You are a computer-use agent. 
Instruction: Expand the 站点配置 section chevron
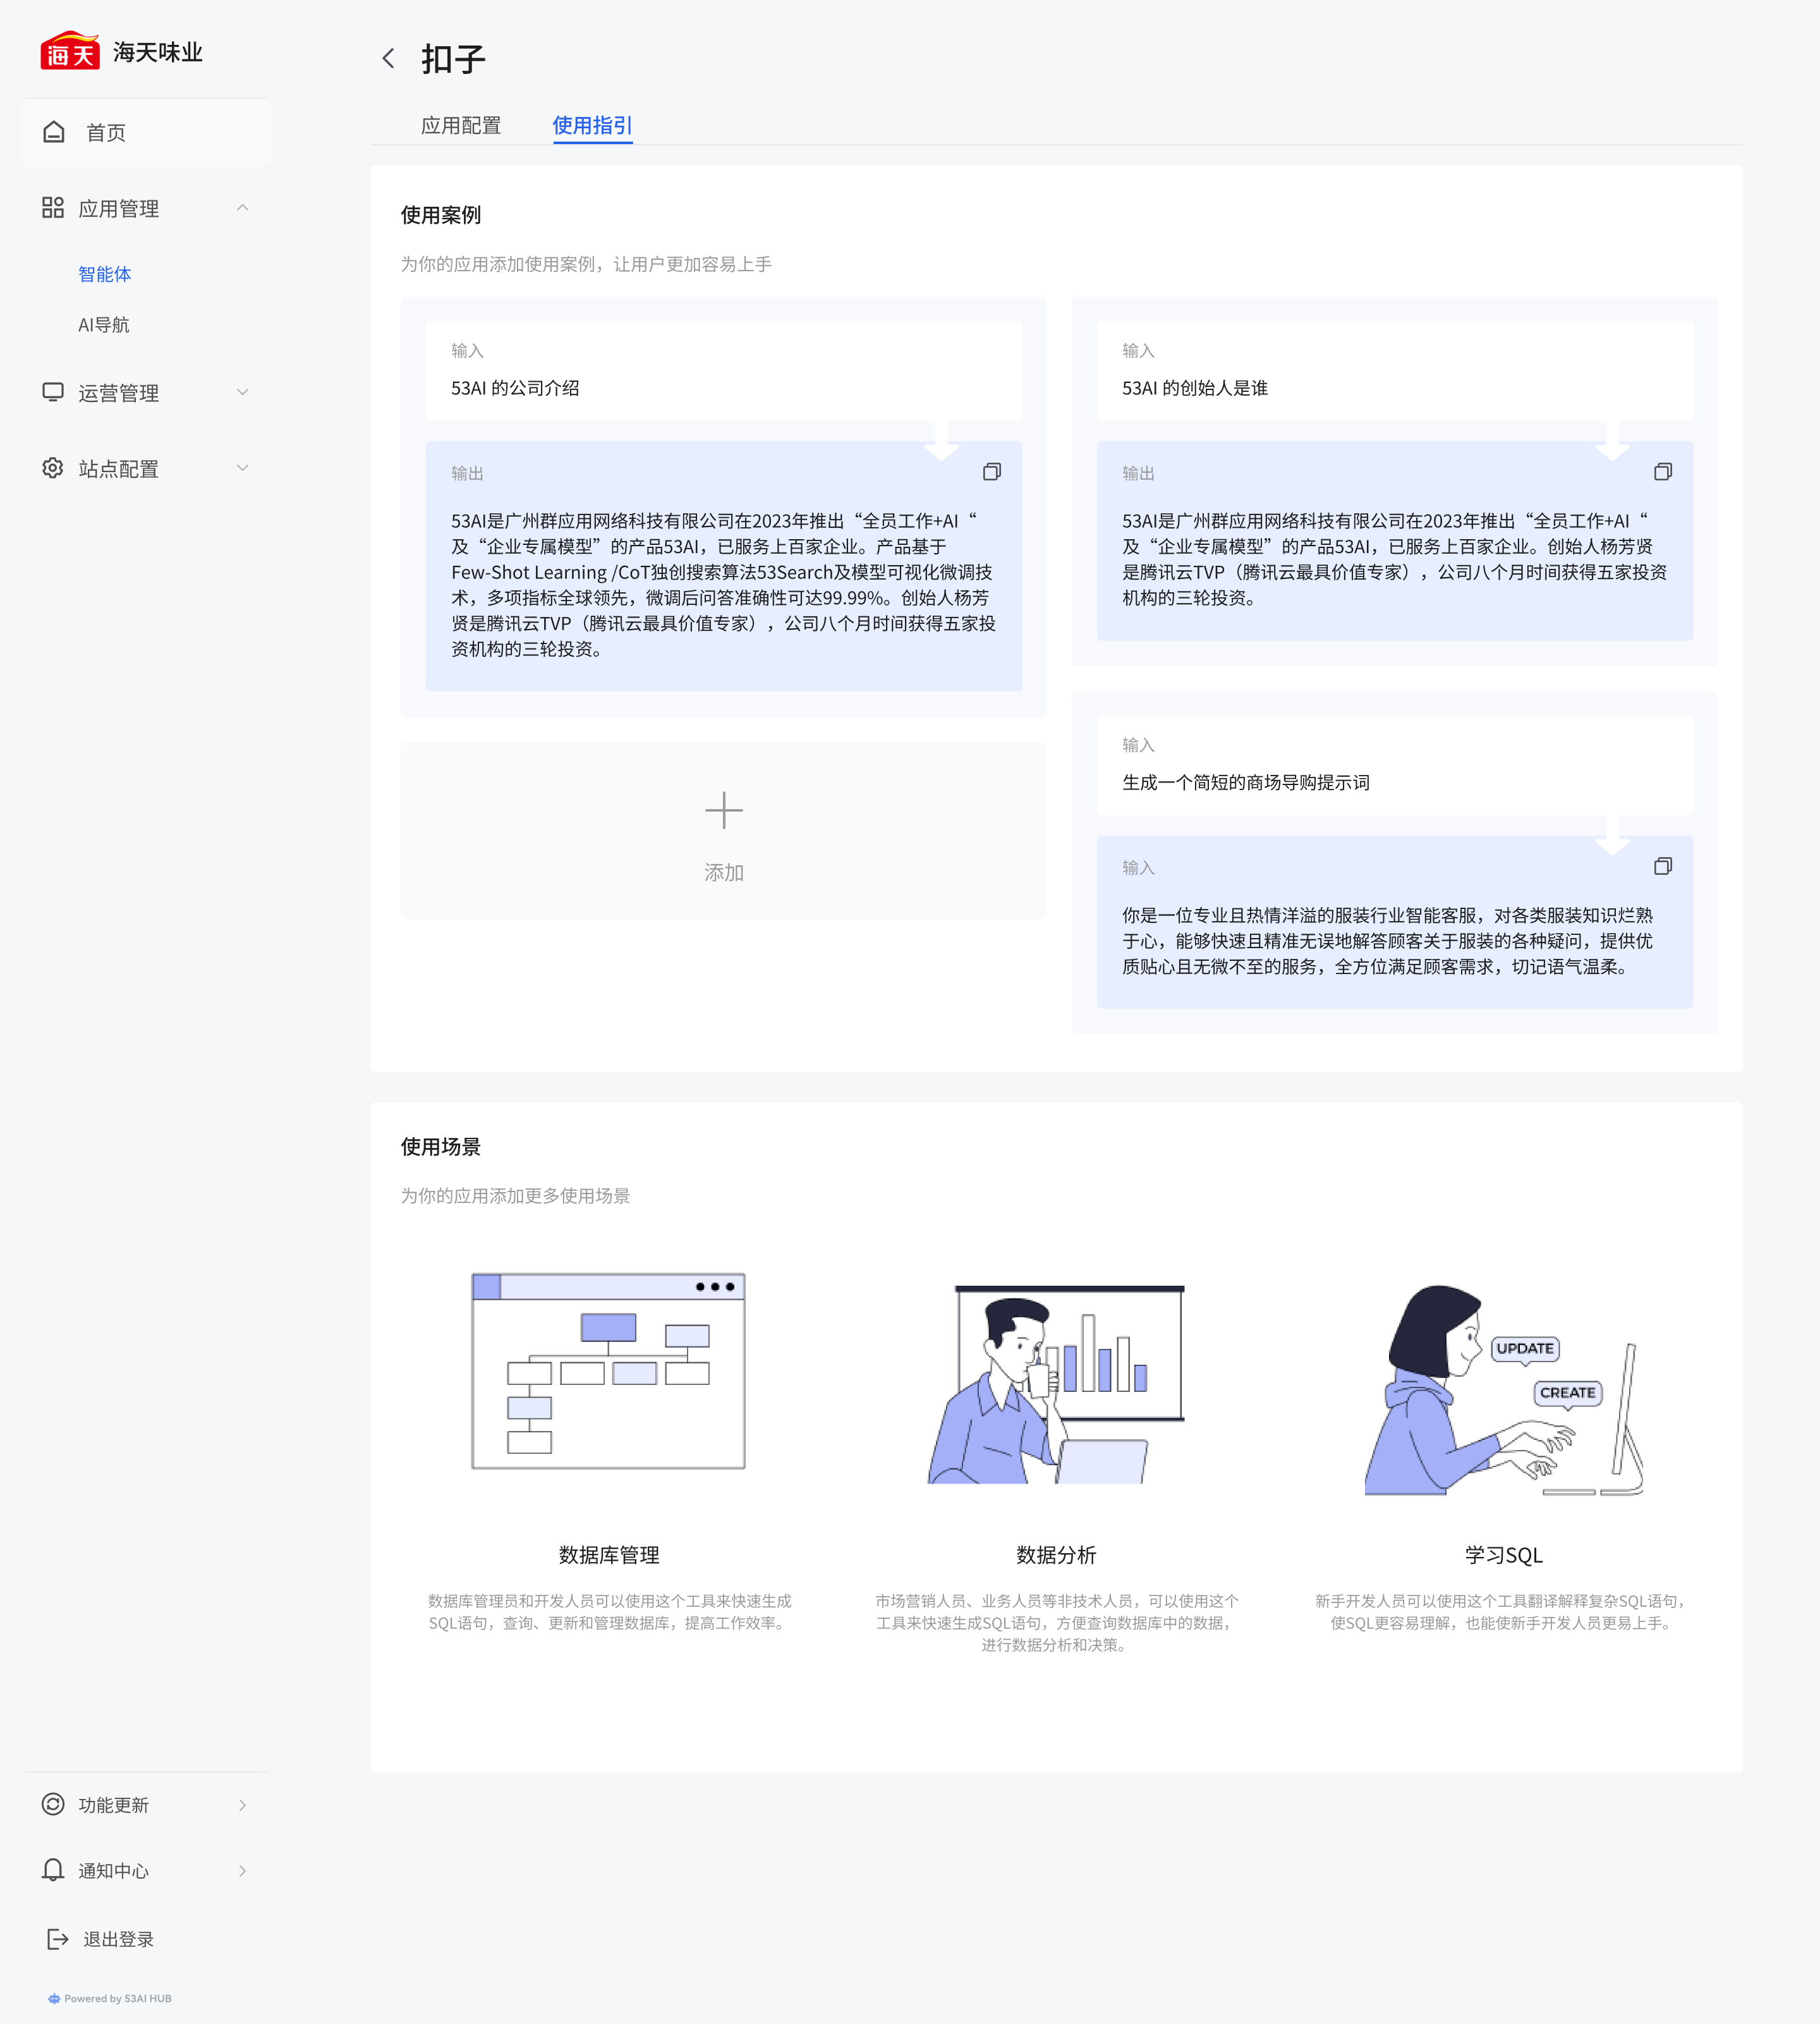coord(242,468)
